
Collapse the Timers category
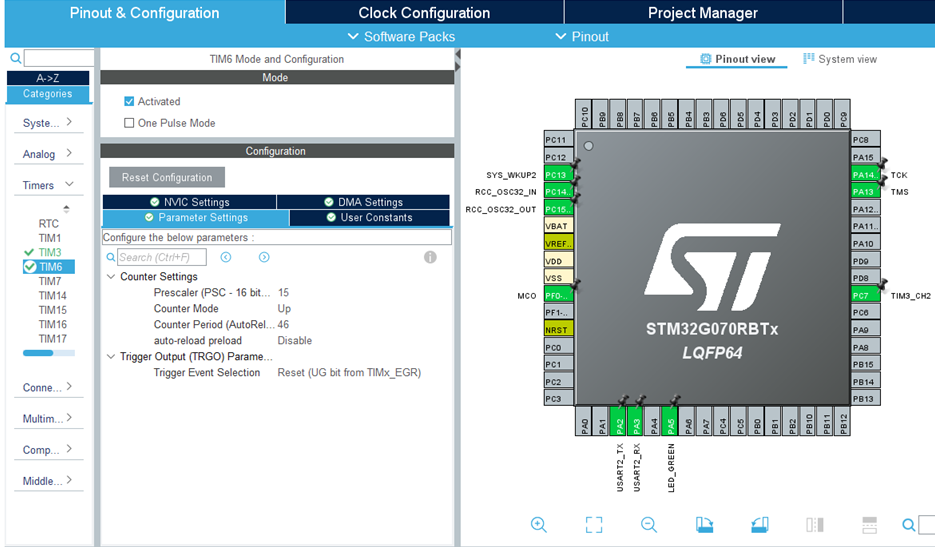pos(48,185)
